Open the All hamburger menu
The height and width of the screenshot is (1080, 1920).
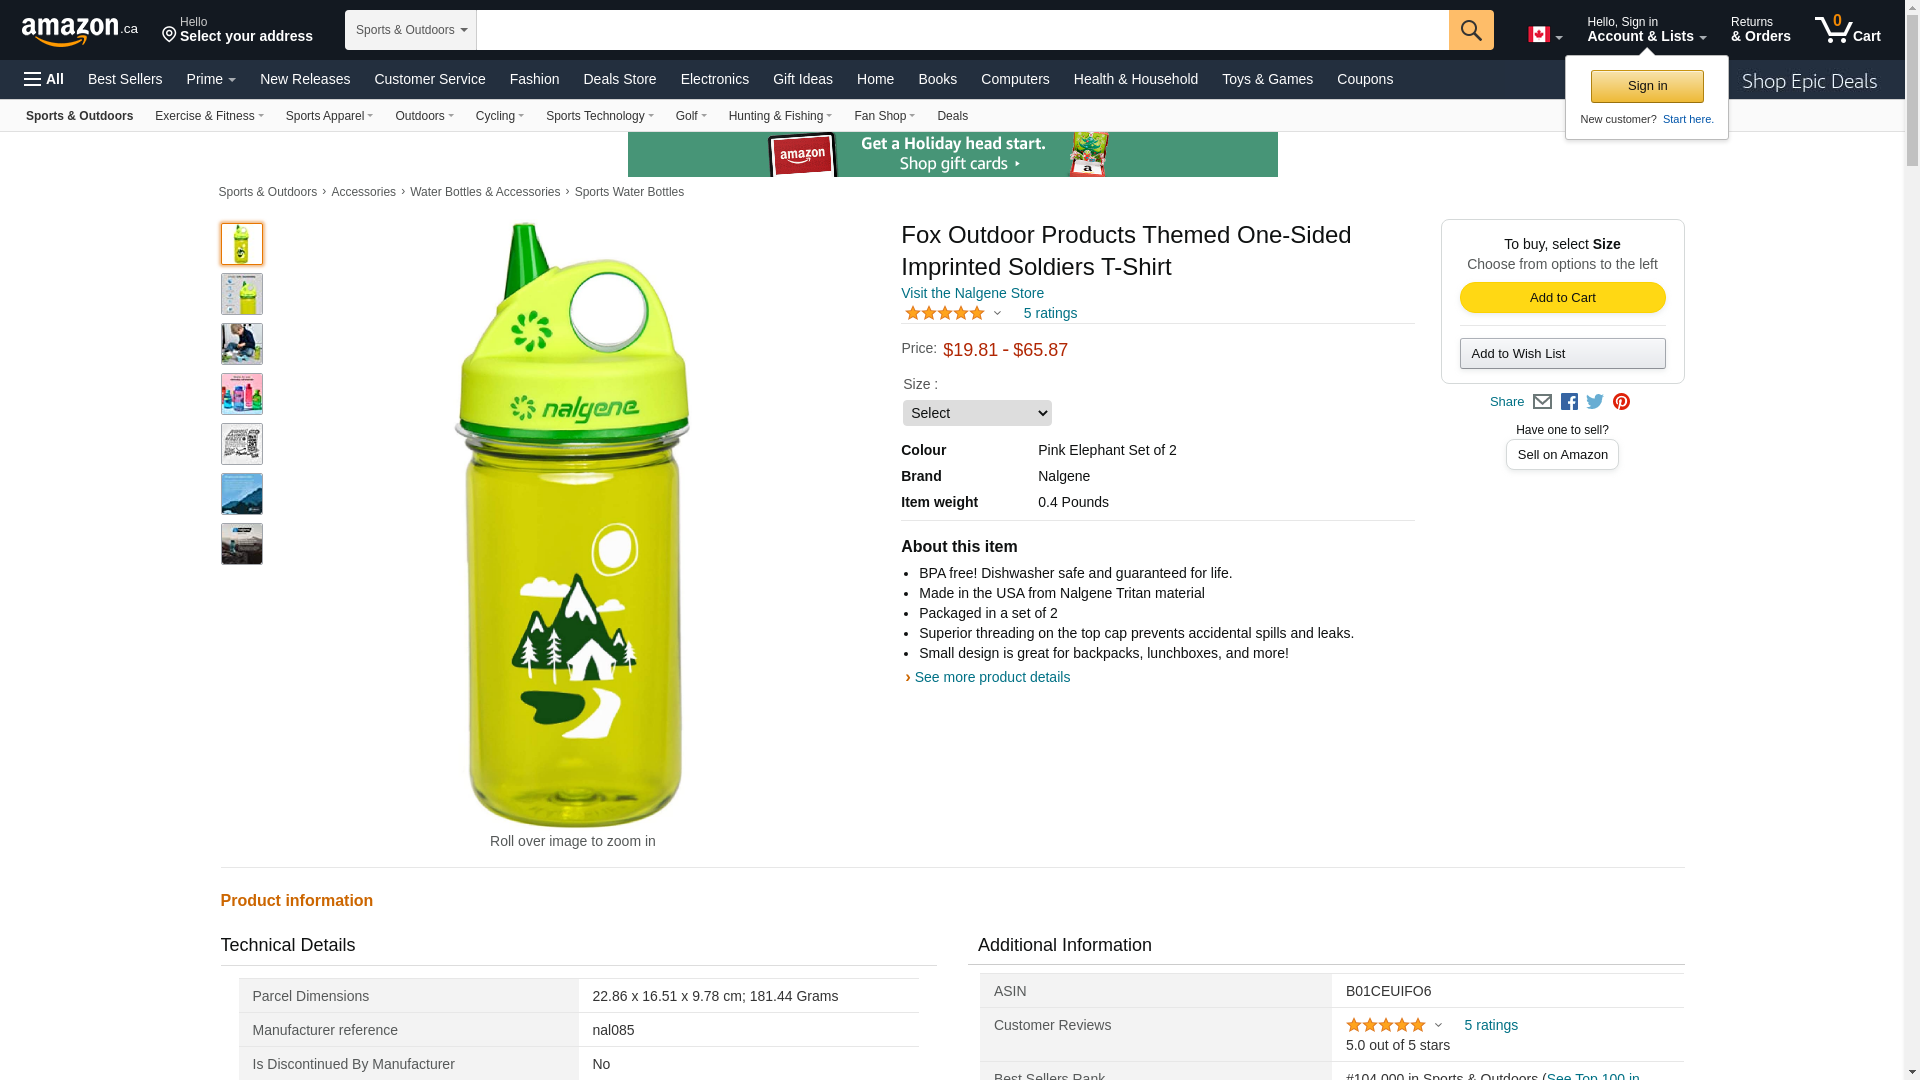44,79
